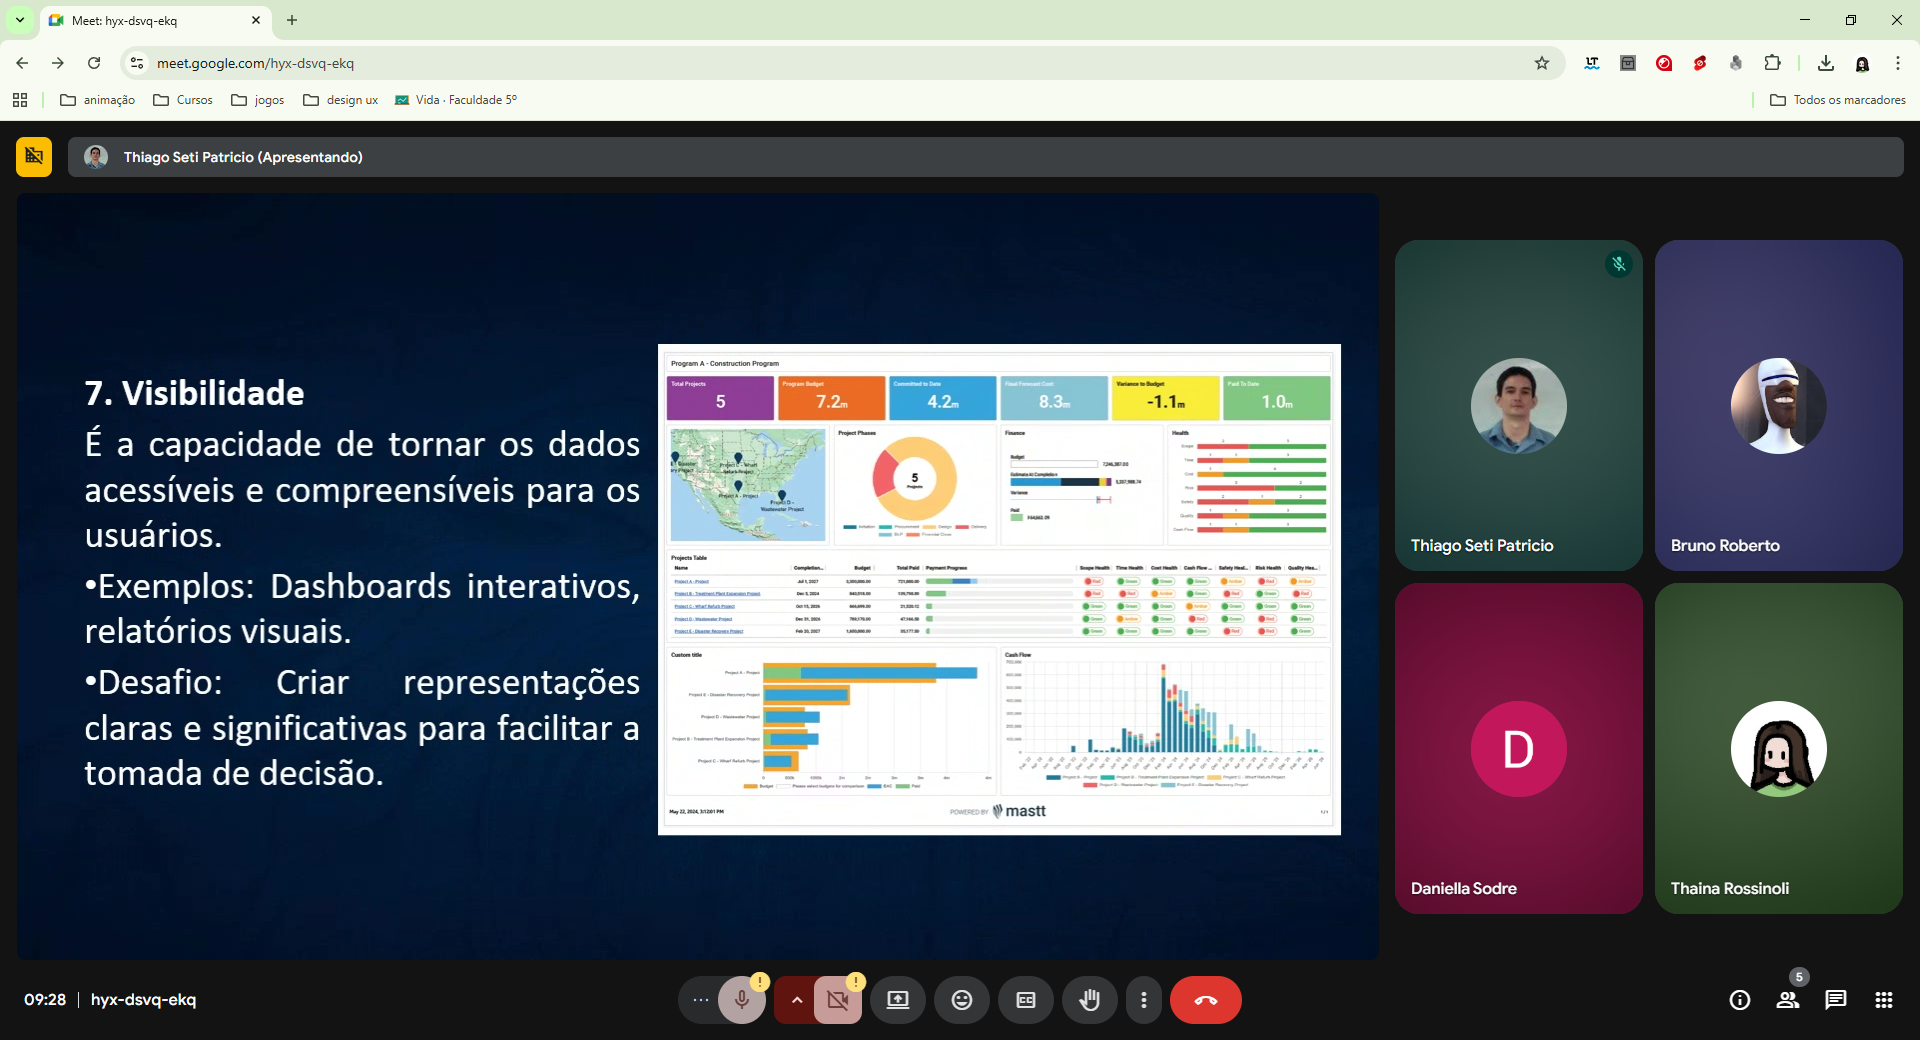Open the Cursos bookmarks folder
Screen dimensions: 1920x1040
pyautogui.click(x=183, y=100)
